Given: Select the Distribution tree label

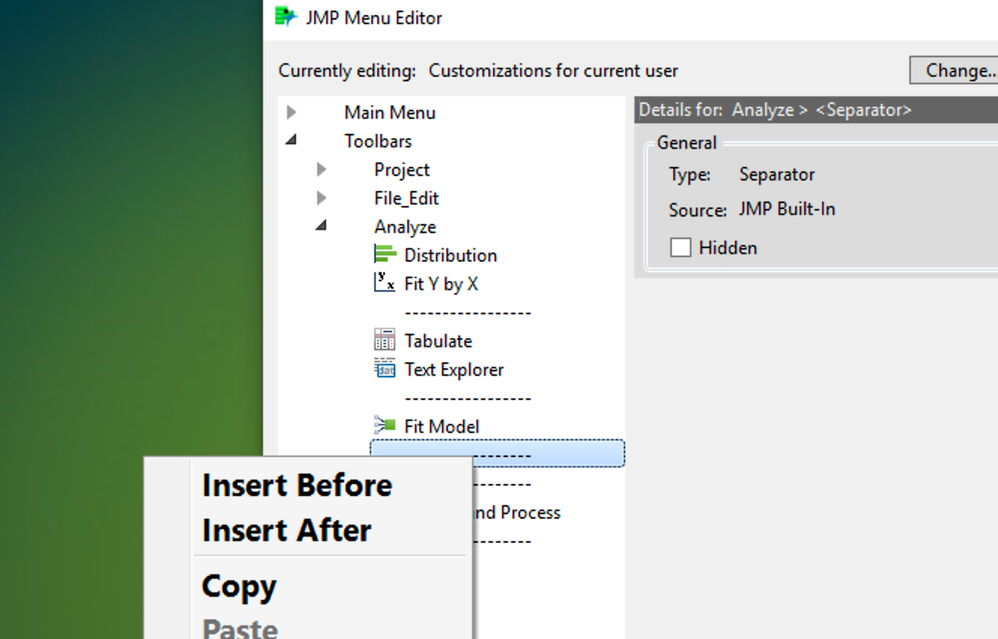Looking at the screenshot, I should click(x=451, y=255).
